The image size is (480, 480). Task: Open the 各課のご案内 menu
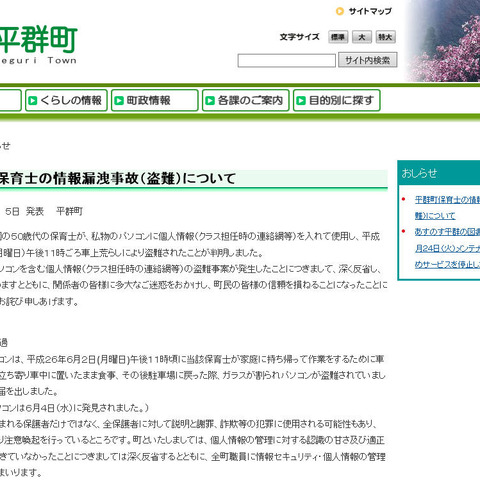coord(245,100)
